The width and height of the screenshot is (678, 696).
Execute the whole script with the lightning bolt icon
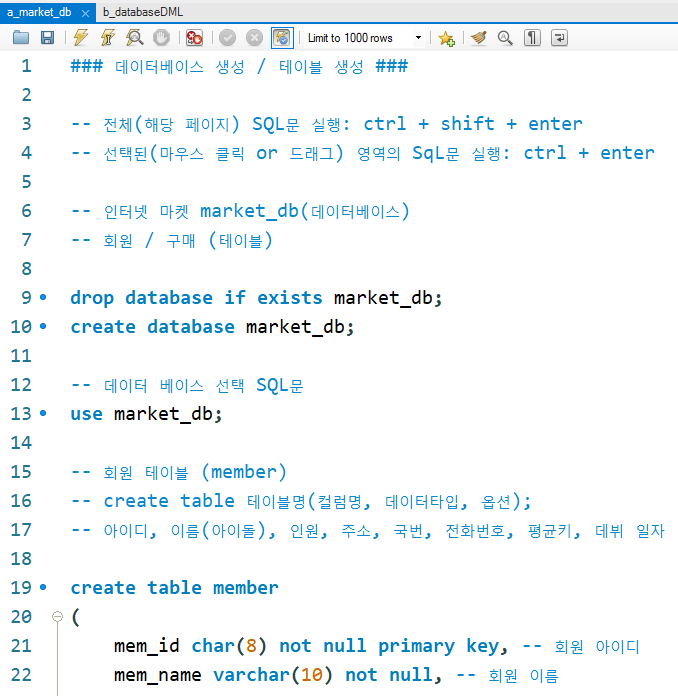point(81,38)
